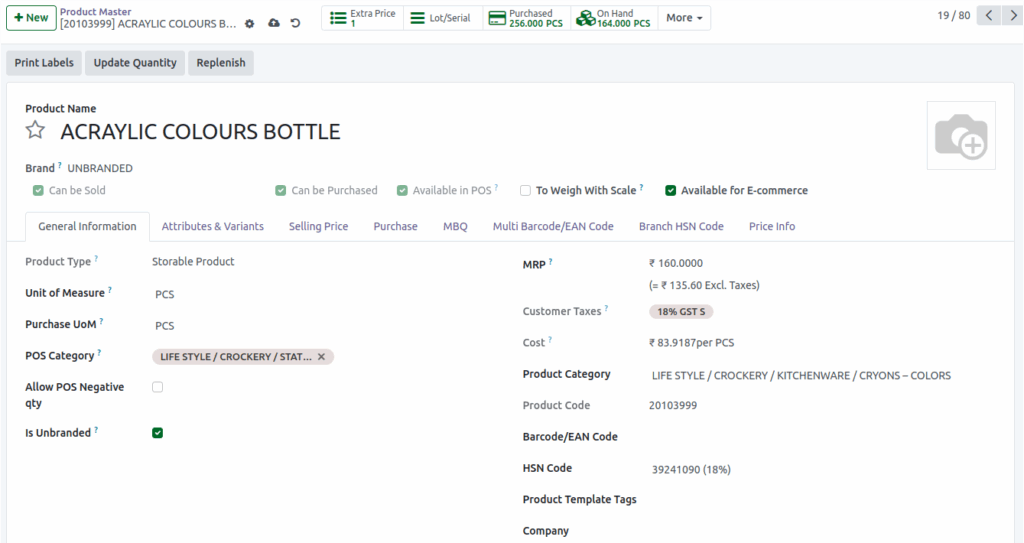This screenshot has height=543, width=1024.
Task: Open the Extra Price stat button
Action: click(x=362, y=18)
